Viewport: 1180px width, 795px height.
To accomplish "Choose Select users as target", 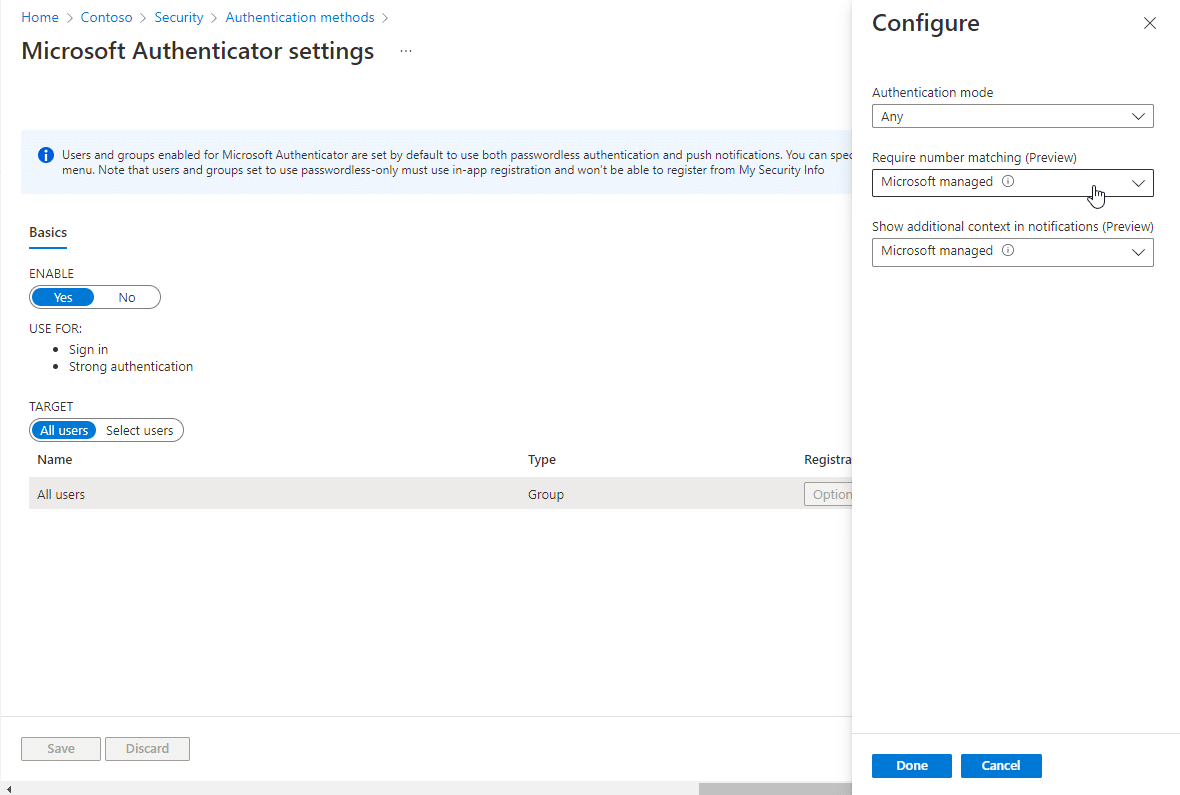I will coord(139,431).
